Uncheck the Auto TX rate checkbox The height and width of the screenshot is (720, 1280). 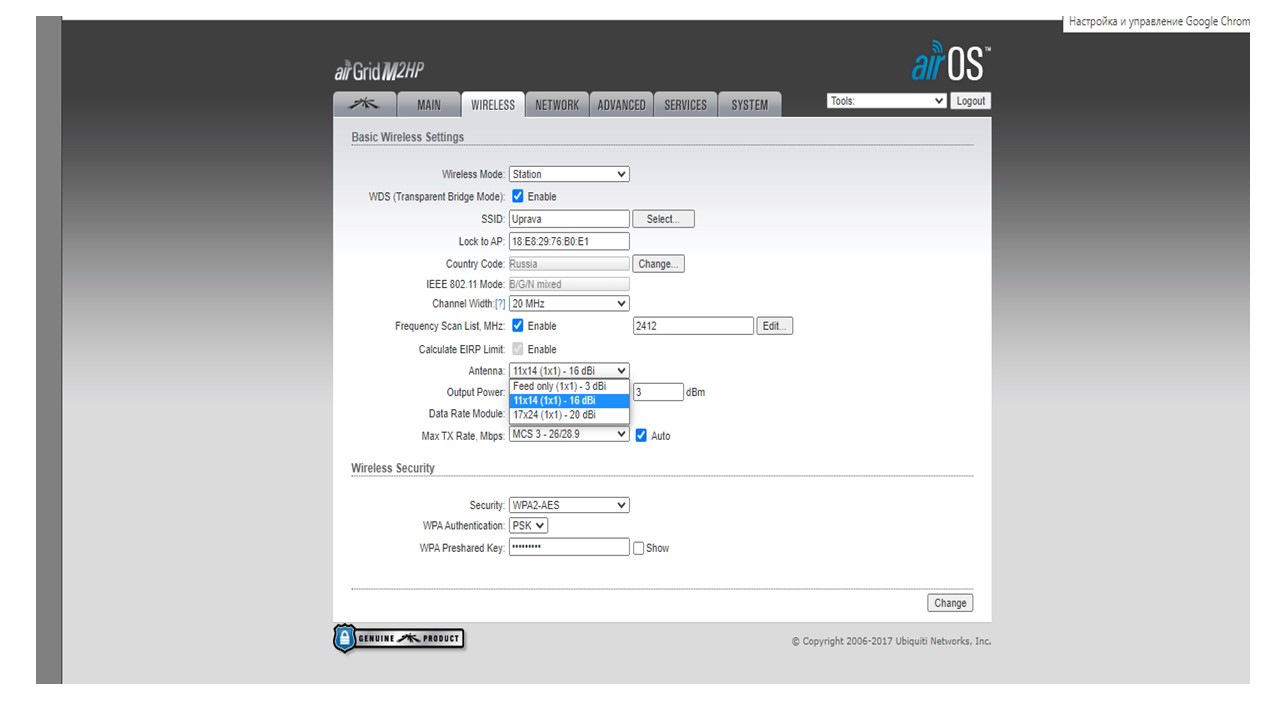pos(642,435)
